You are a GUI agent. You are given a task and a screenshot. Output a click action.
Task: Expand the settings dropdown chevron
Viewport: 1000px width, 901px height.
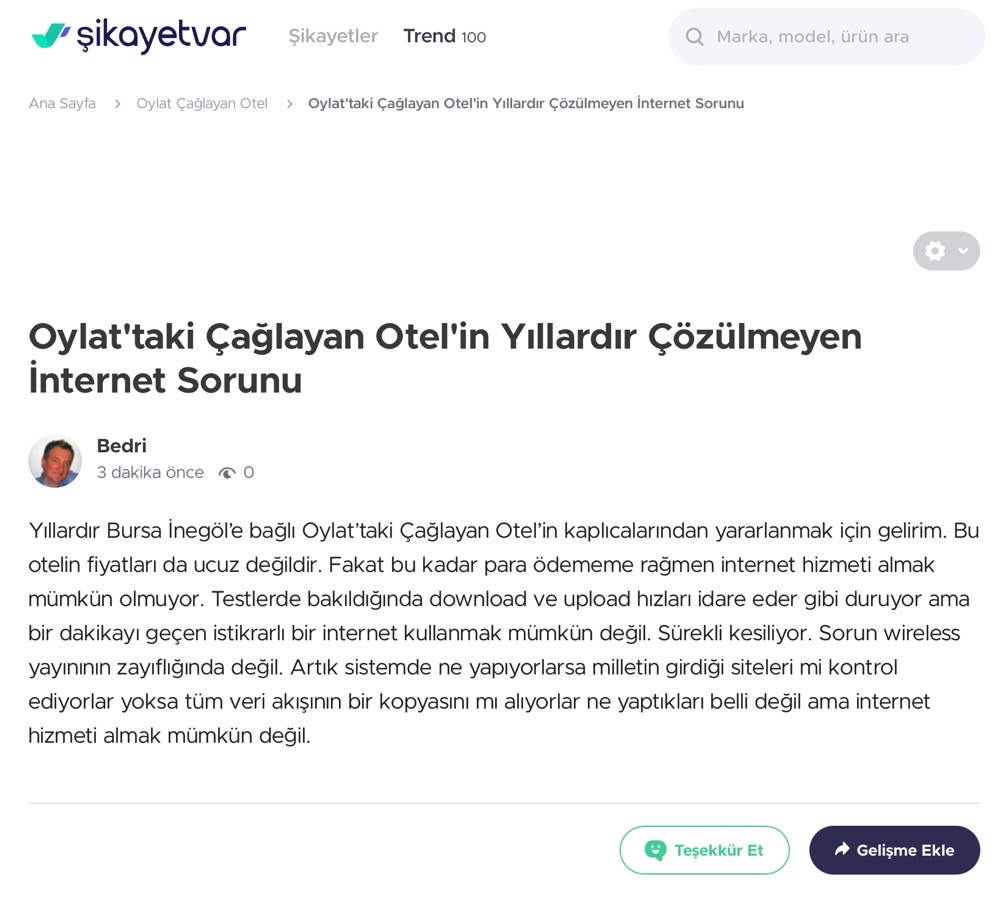click(963, 251)
